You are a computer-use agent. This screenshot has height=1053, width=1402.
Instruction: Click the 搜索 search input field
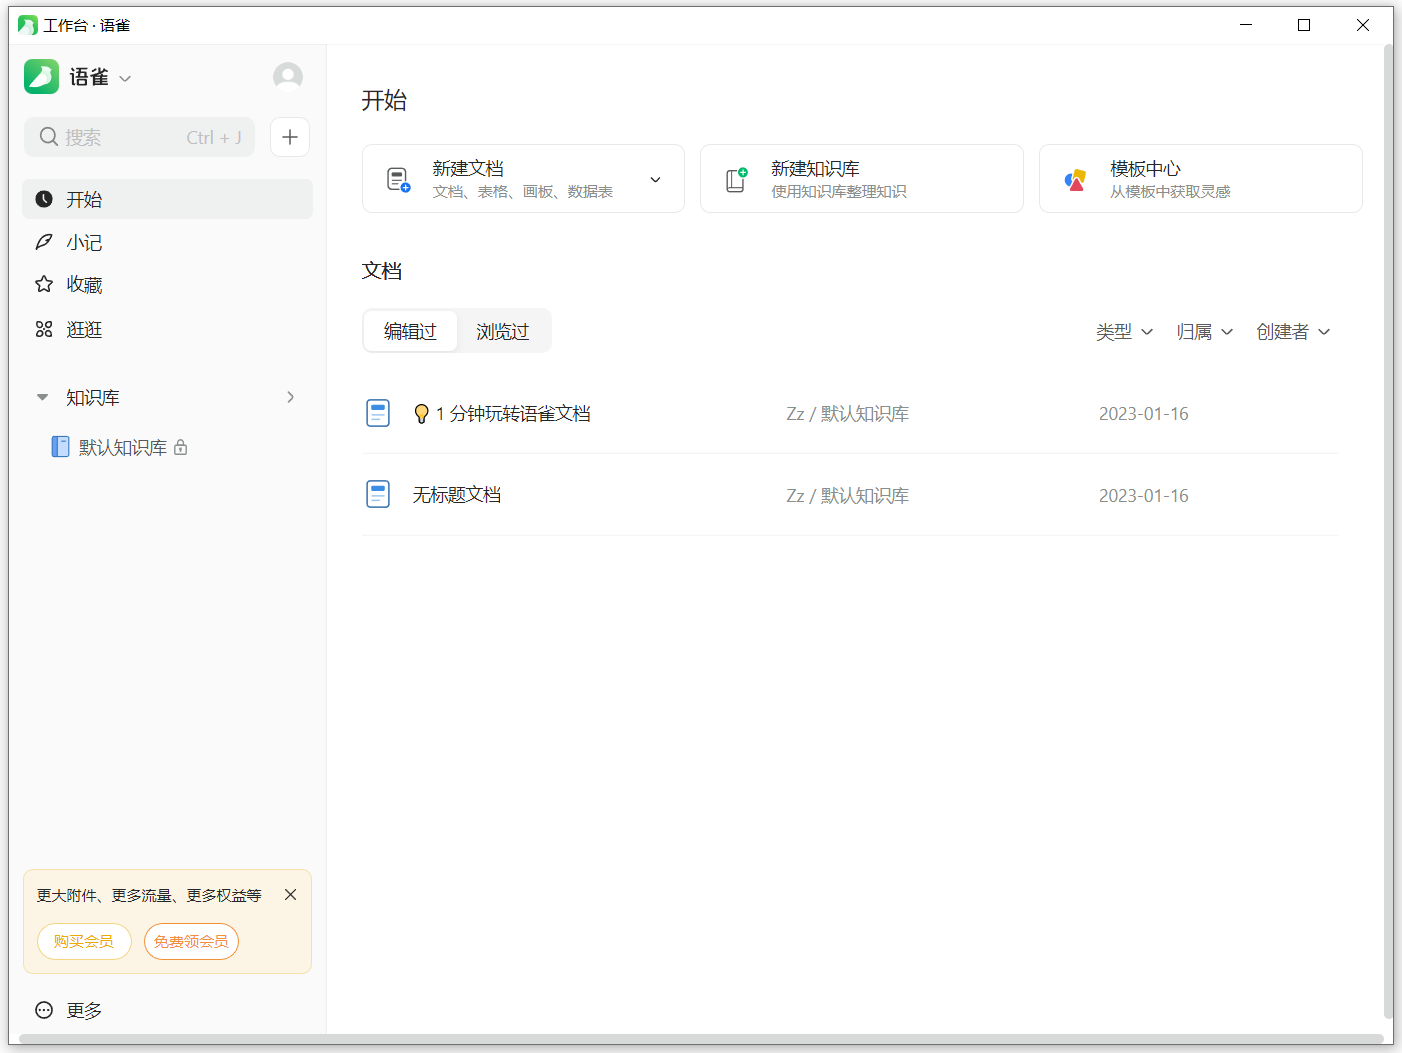coord(139,137)
